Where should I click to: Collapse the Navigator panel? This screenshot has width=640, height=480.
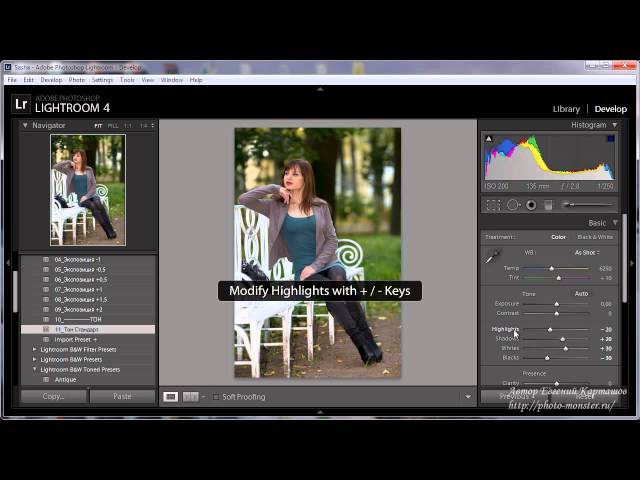coord(25,125)
